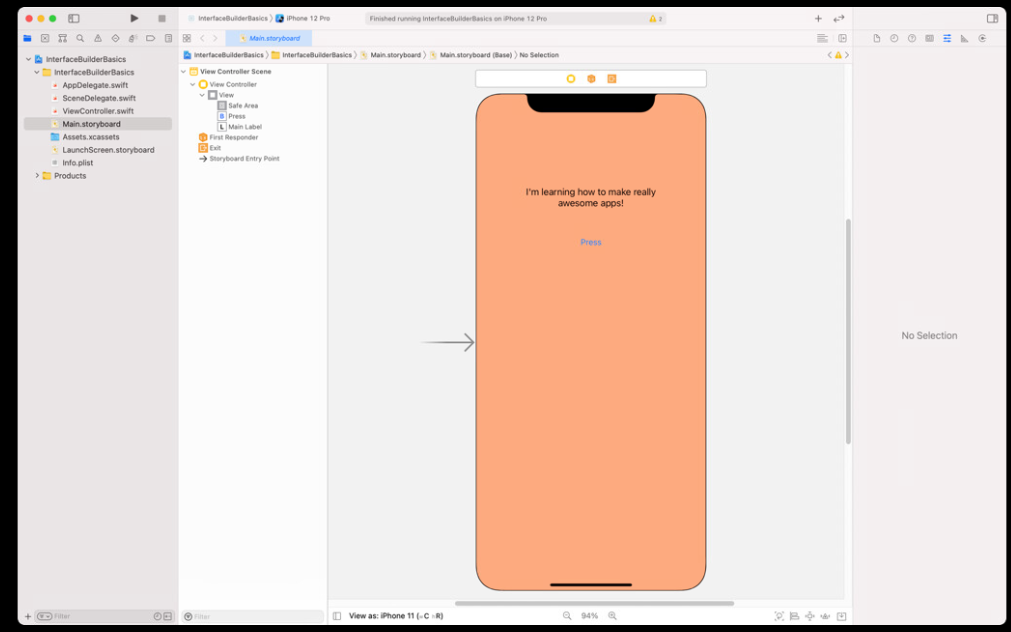Go back in editor history
The image size is (1011, 632).
[x=202, y=39]
